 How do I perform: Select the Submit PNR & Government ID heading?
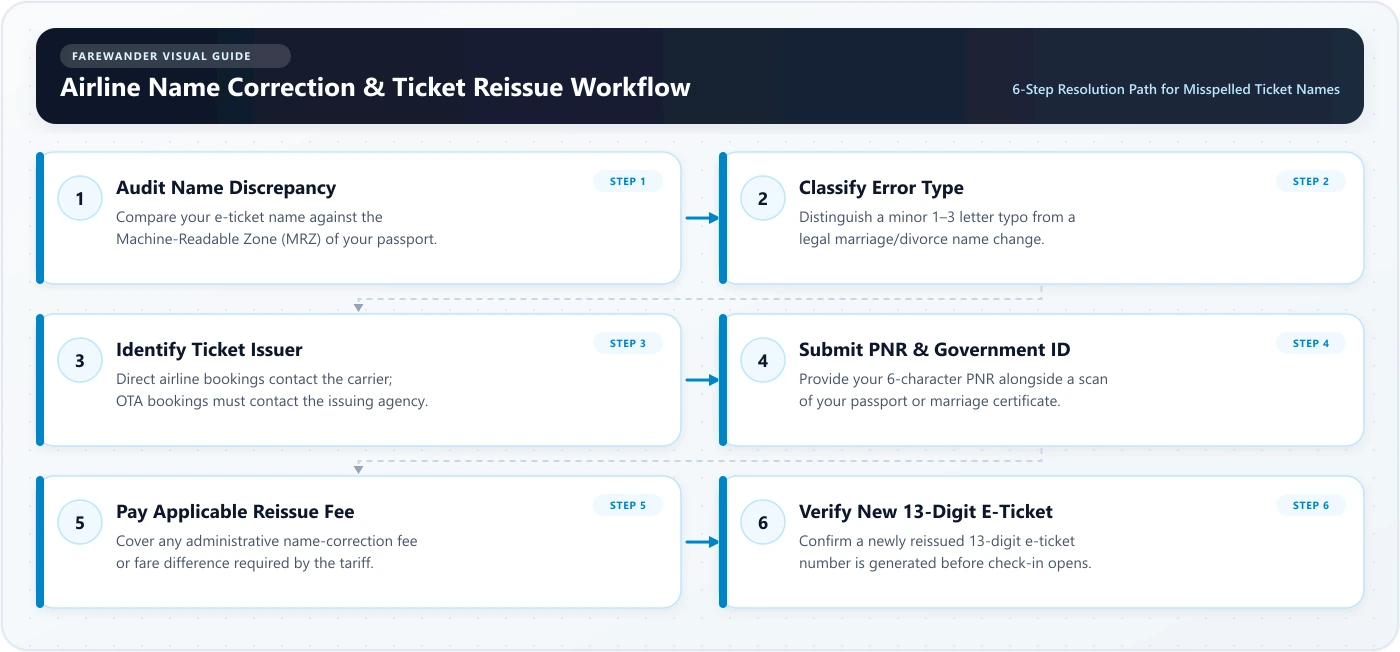934,349
